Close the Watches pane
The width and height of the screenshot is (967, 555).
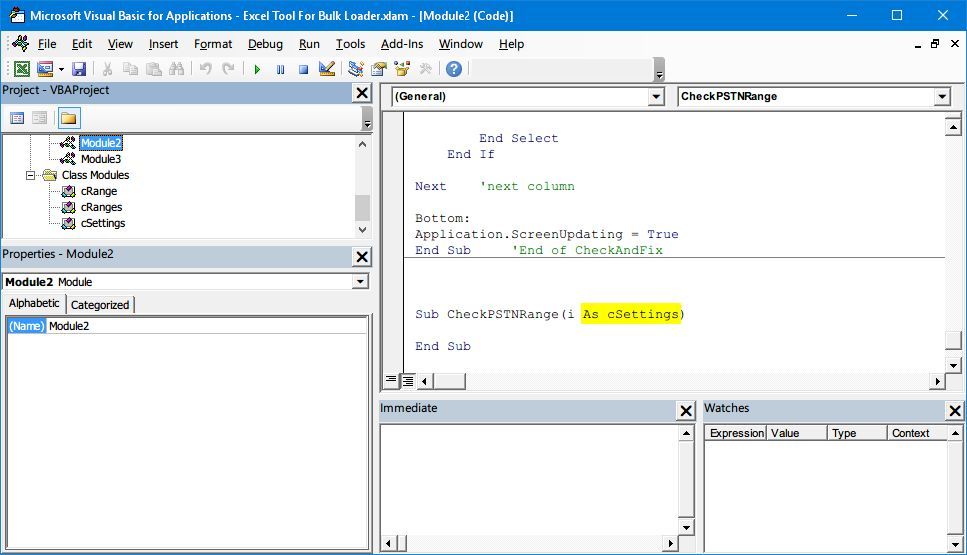[955, 411]
